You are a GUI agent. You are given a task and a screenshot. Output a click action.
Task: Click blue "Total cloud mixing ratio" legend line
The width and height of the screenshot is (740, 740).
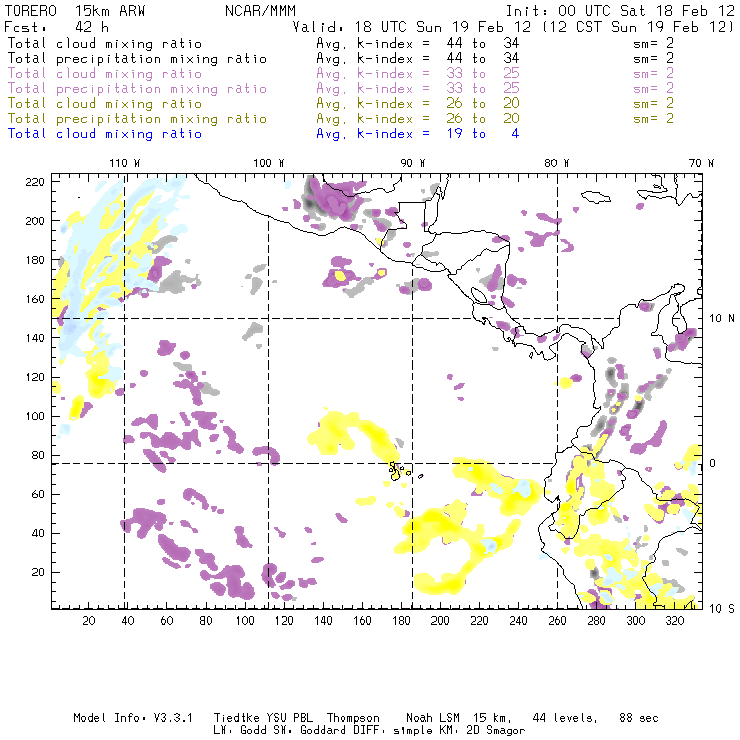click(105, 134)
